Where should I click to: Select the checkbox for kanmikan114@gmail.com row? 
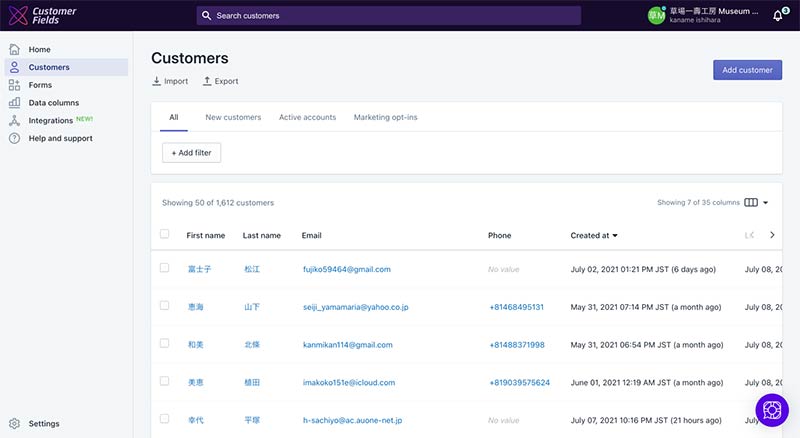point(165,344)
